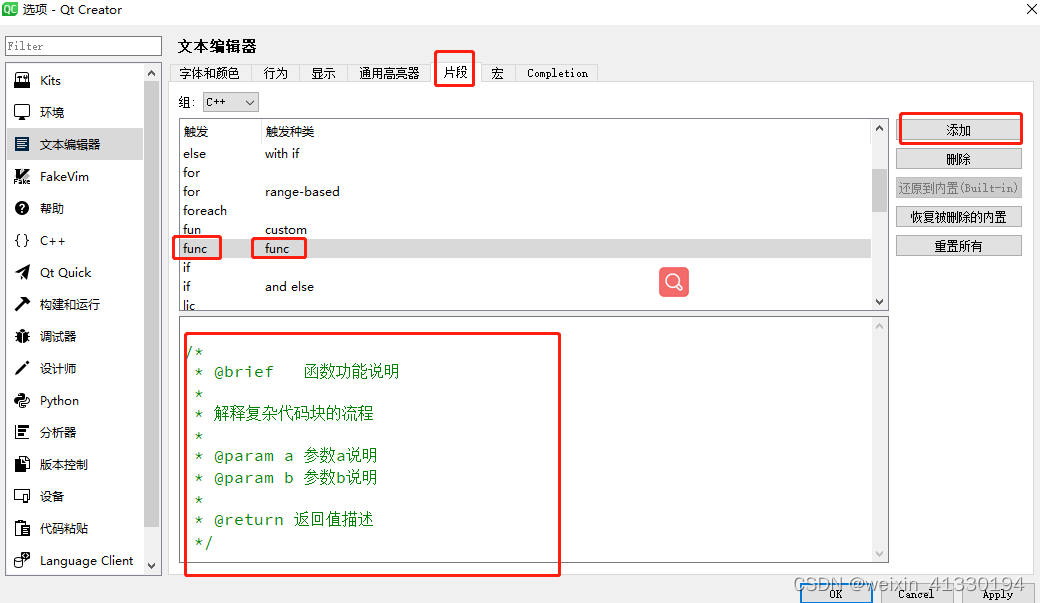Screen dimensions: 1040x603
Task: Click the red magnifier search icon
Action: click(673, 282)
